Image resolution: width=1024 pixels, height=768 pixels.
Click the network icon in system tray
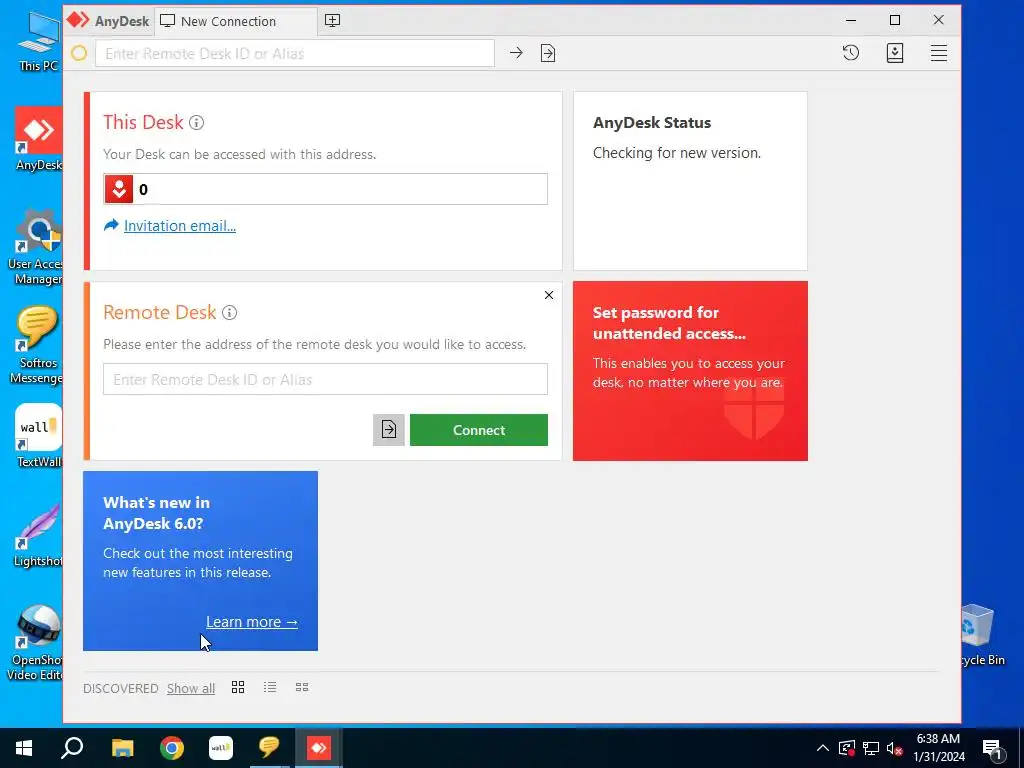[x=871, y=748]
